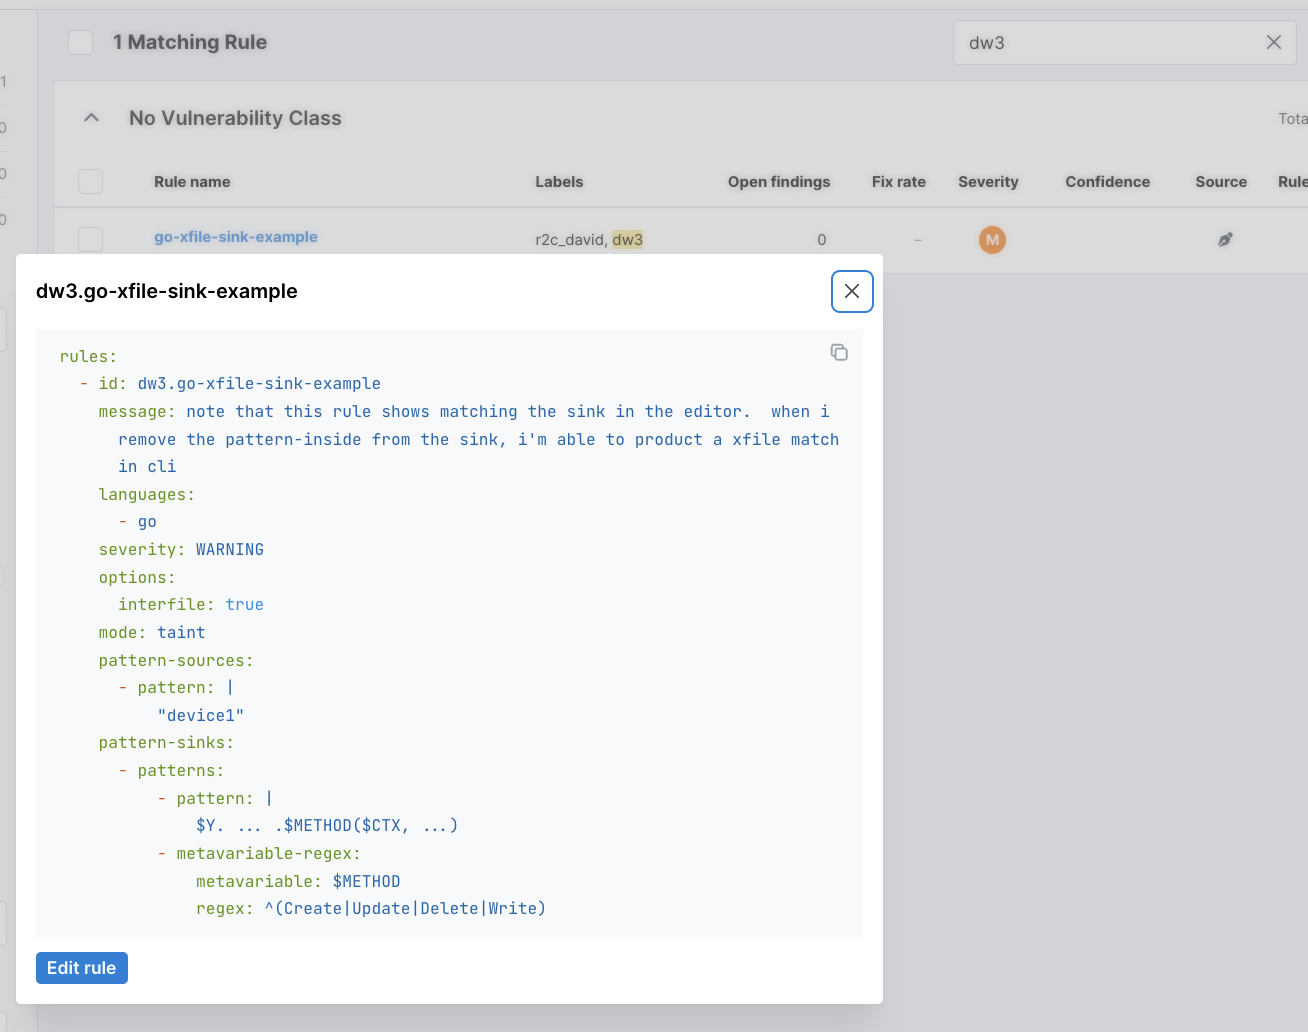Click the orange Medium severity badge

point(992,240)
